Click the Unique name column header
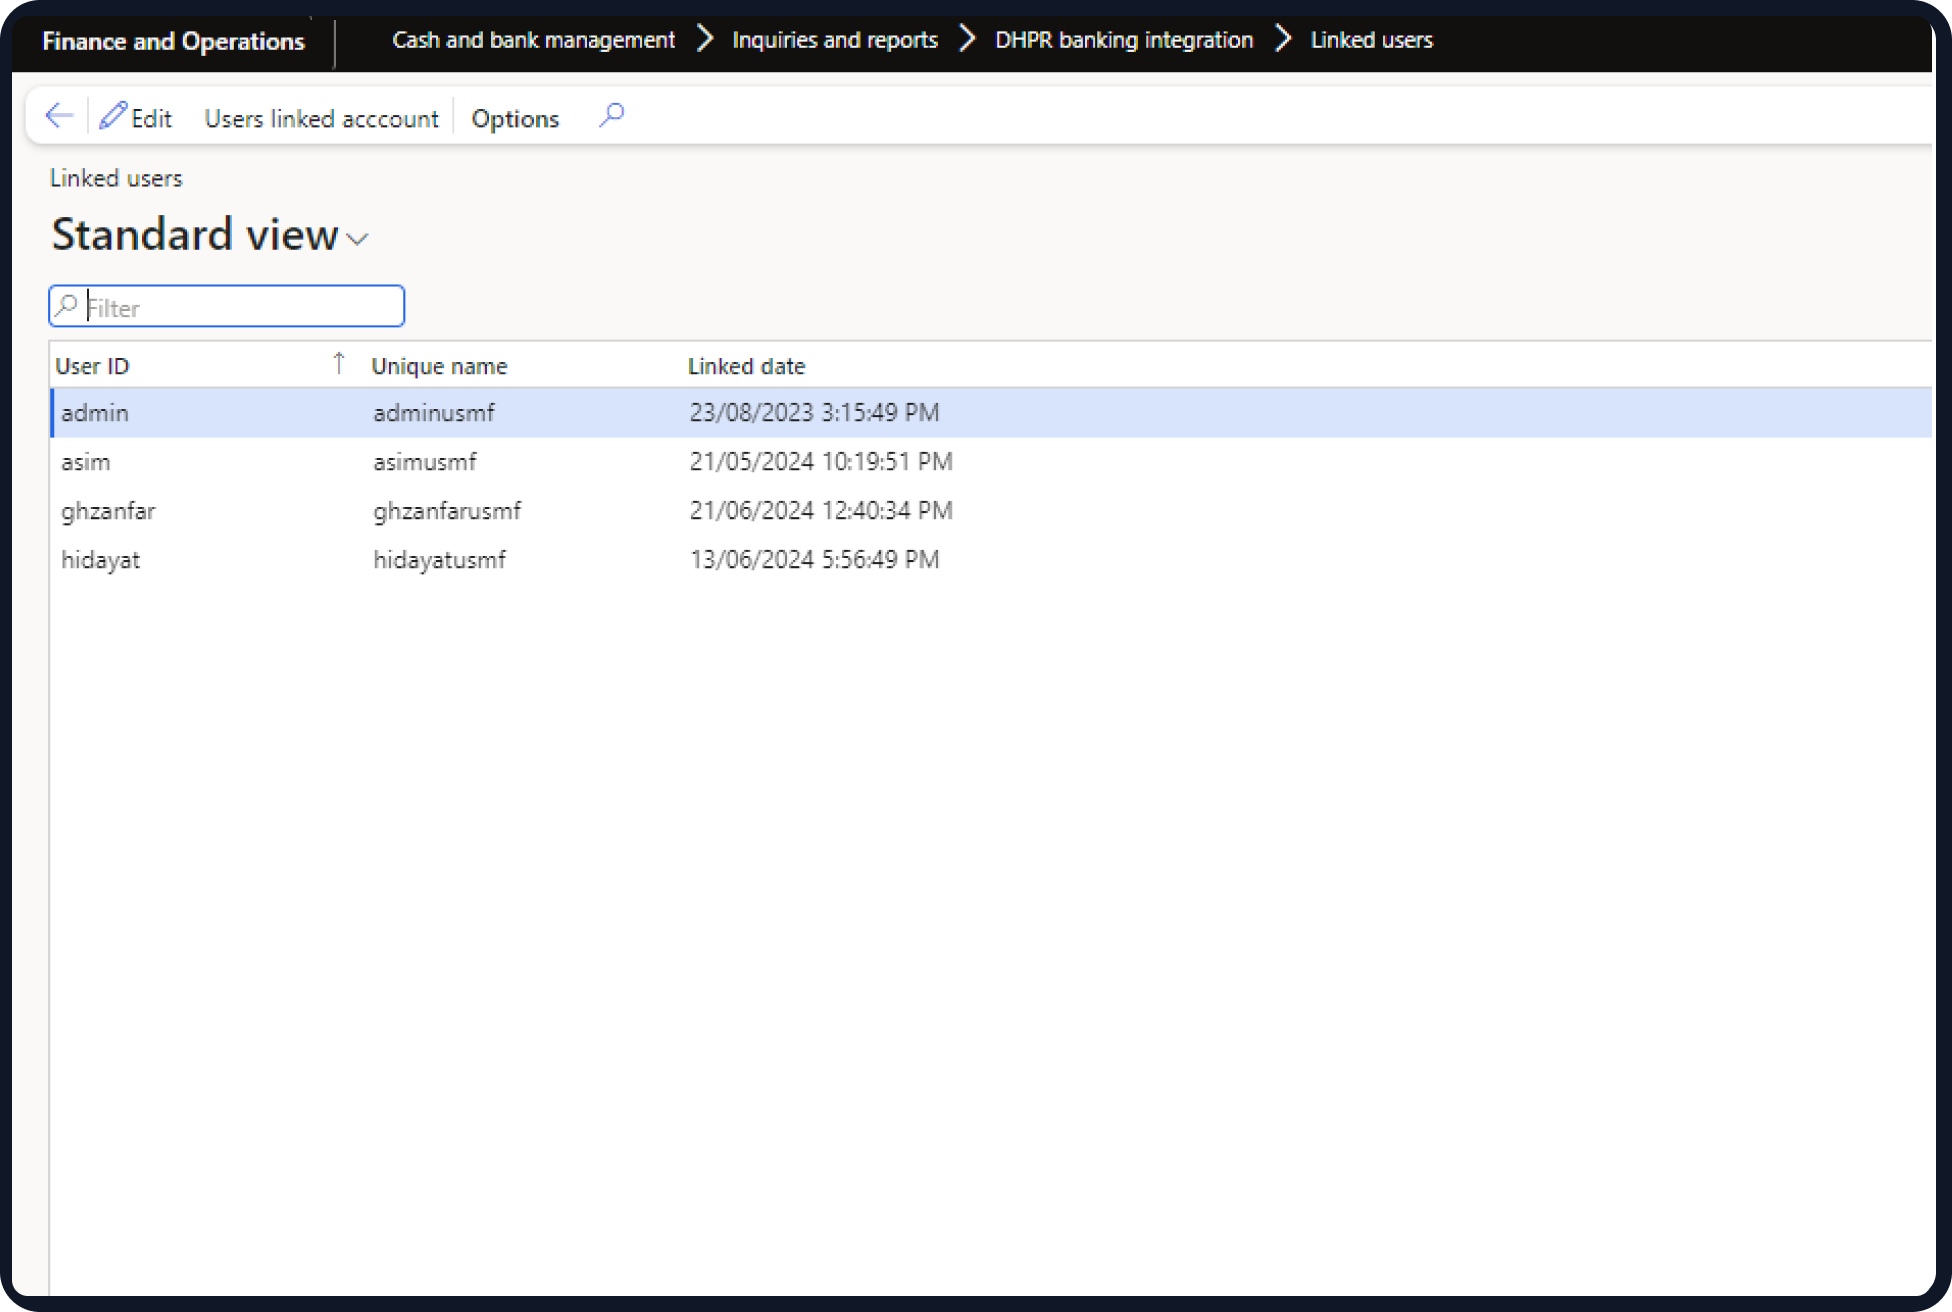Screen dimensions: 1952x1312 click(439, 366)
